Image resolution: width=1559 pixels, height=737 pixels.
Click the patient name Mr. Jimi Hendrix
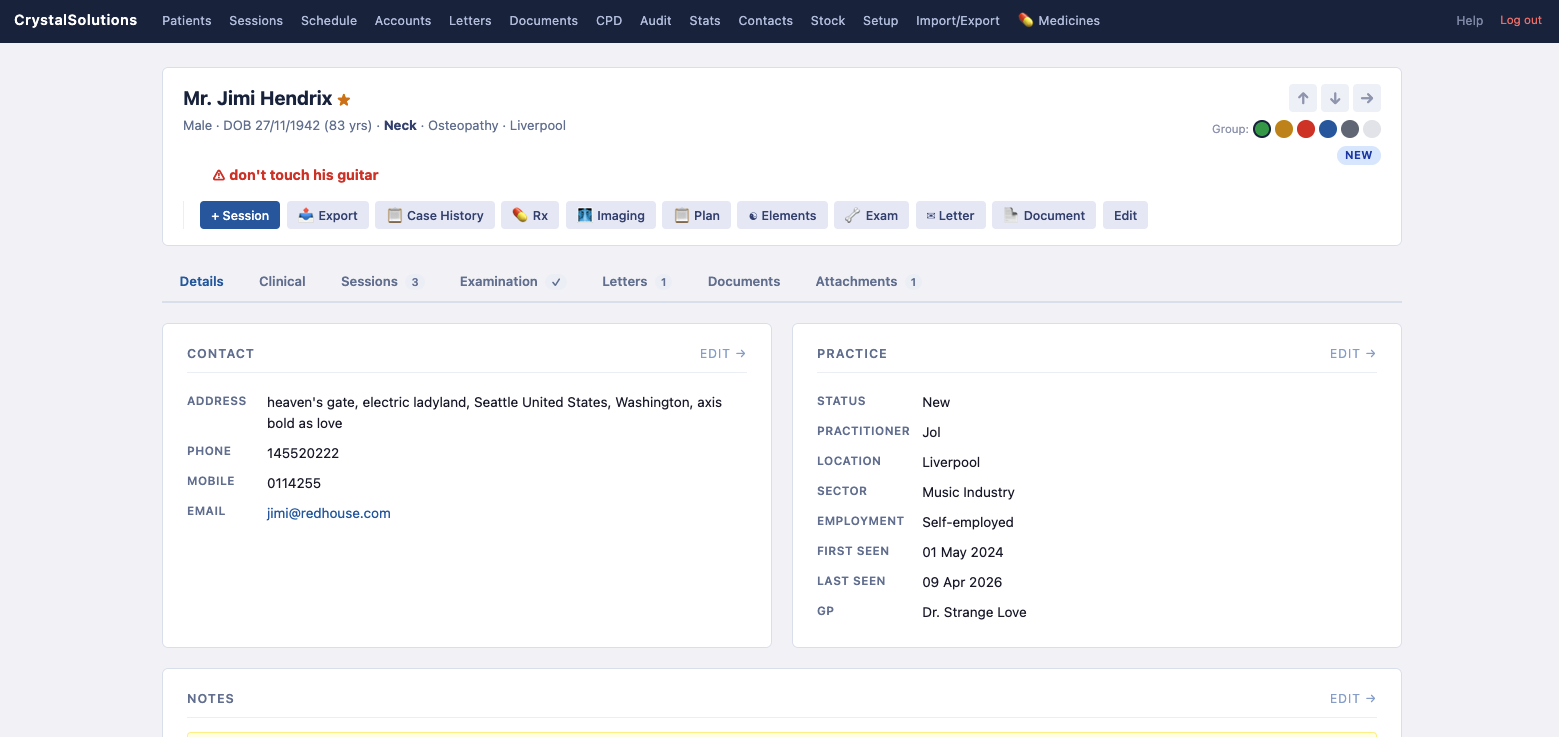(x=258, y=98)
